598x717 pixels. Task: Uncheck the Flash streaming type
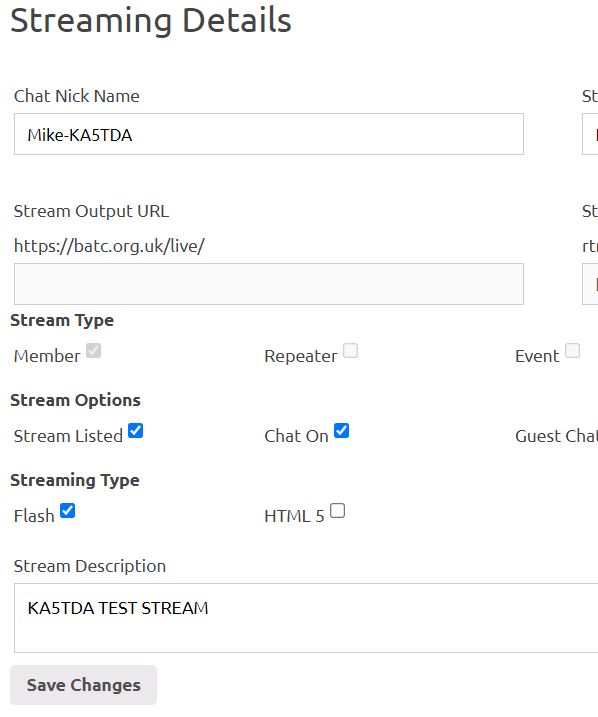[x=68, y=510]
